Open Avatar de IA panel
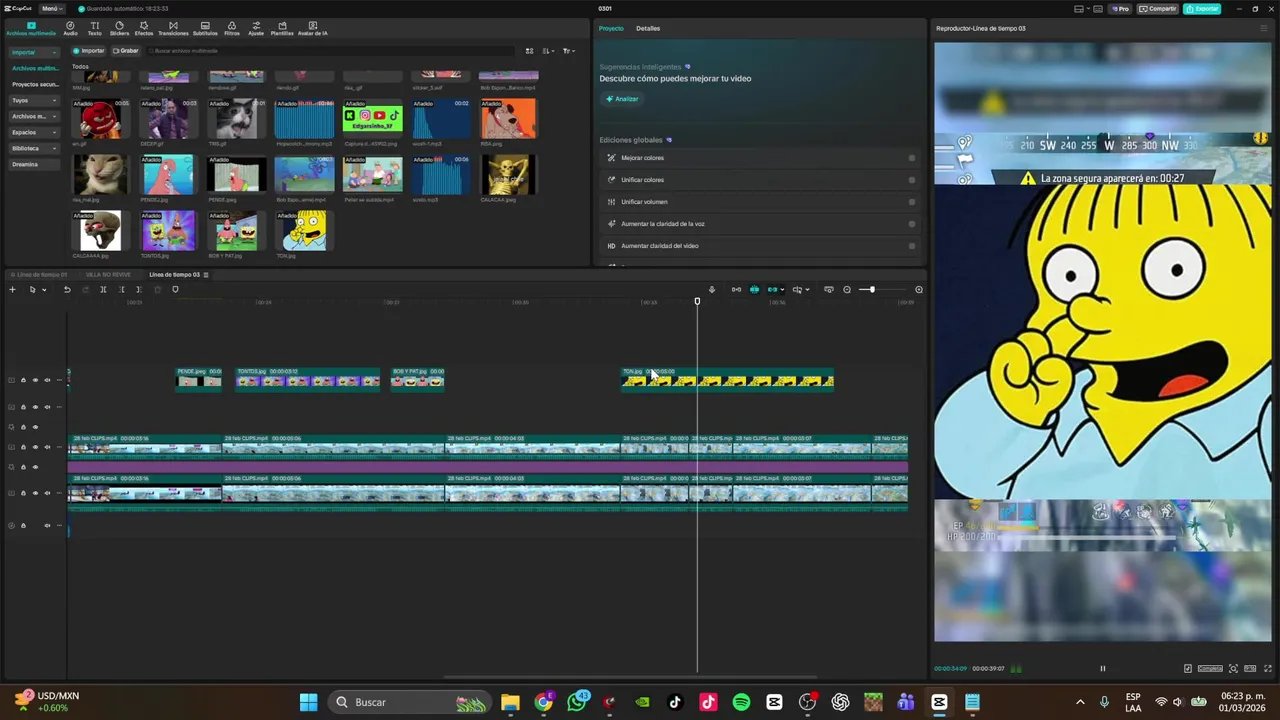This screenshot has width=1280, height=720. coord(313,28)
